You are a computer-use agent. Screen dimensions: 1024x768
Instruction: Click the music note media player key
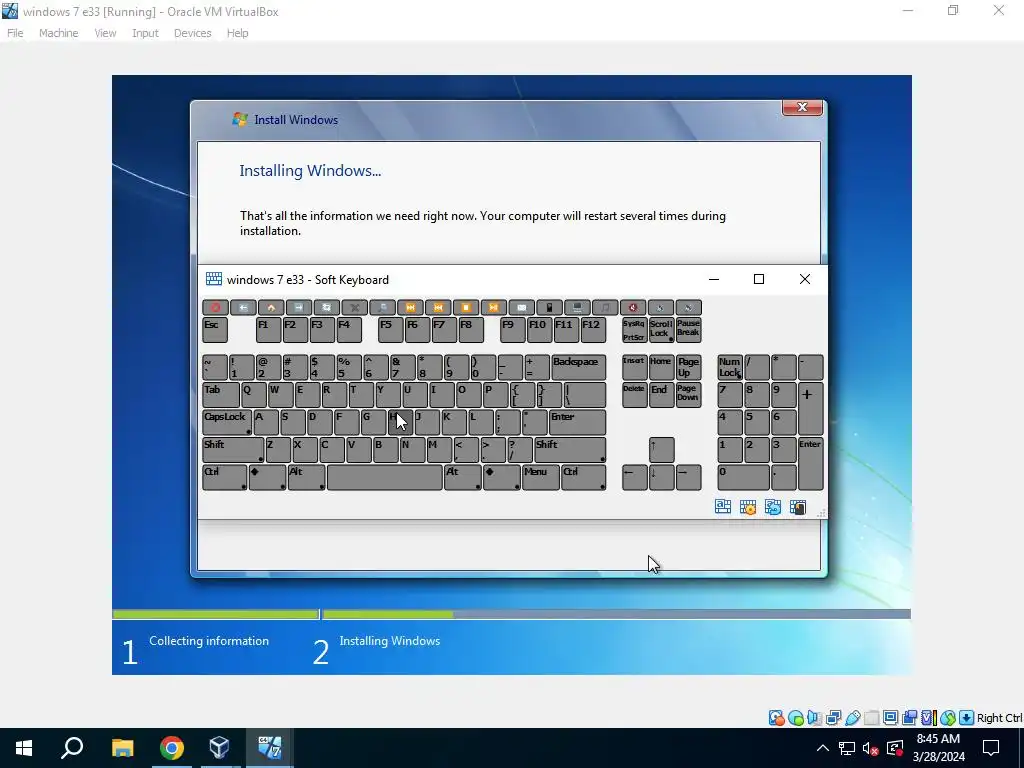605,307
